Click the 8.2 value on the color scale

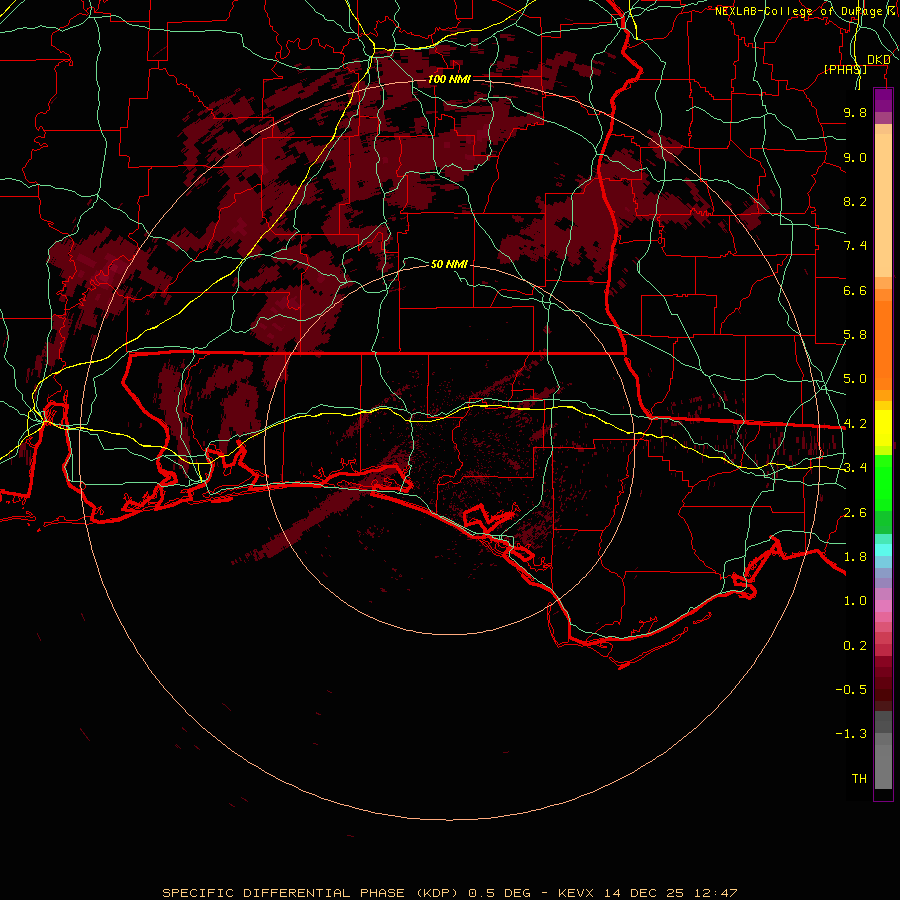point(855,201)
